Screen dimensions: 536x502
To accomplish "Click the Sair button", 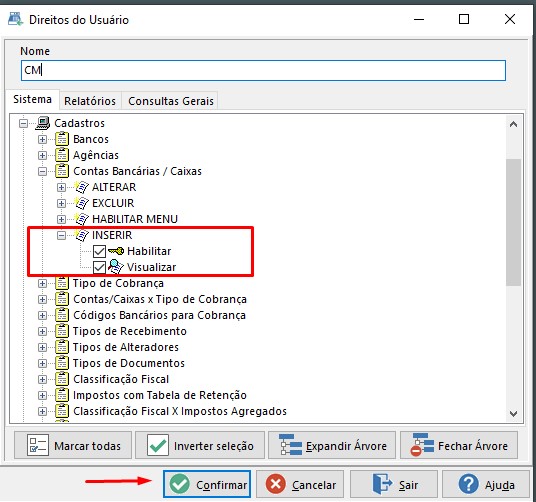I will (x=393, y=484).
